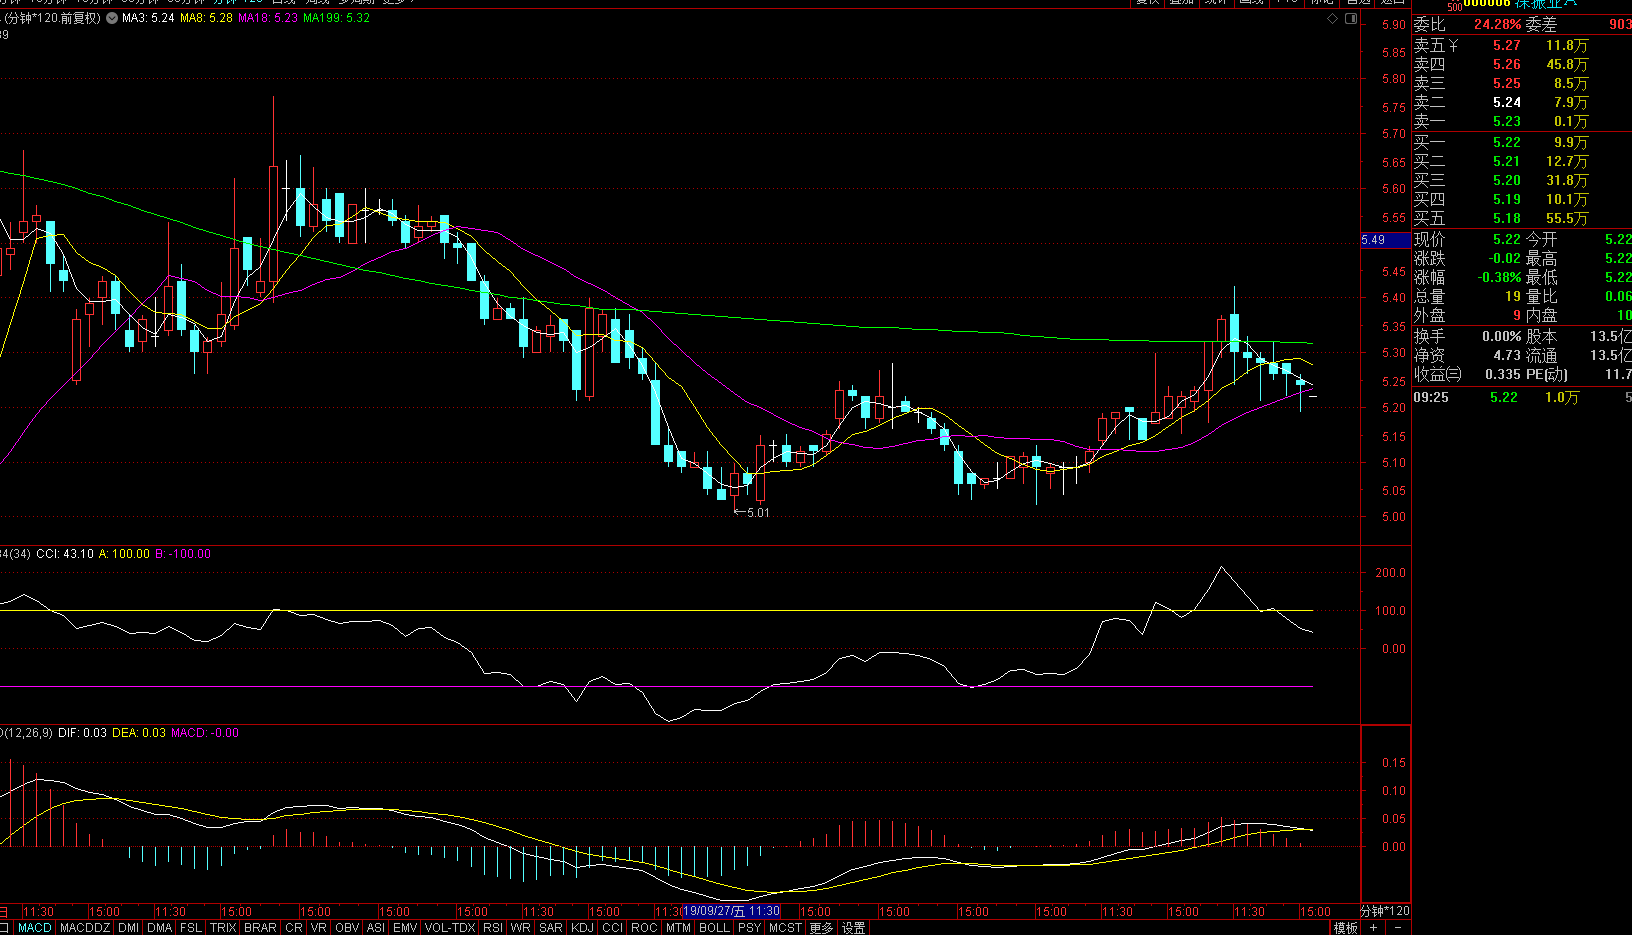Select the 买四 bid price 5.19 row
This screenshot has width=1632, height=935.
click(1521, 199)
